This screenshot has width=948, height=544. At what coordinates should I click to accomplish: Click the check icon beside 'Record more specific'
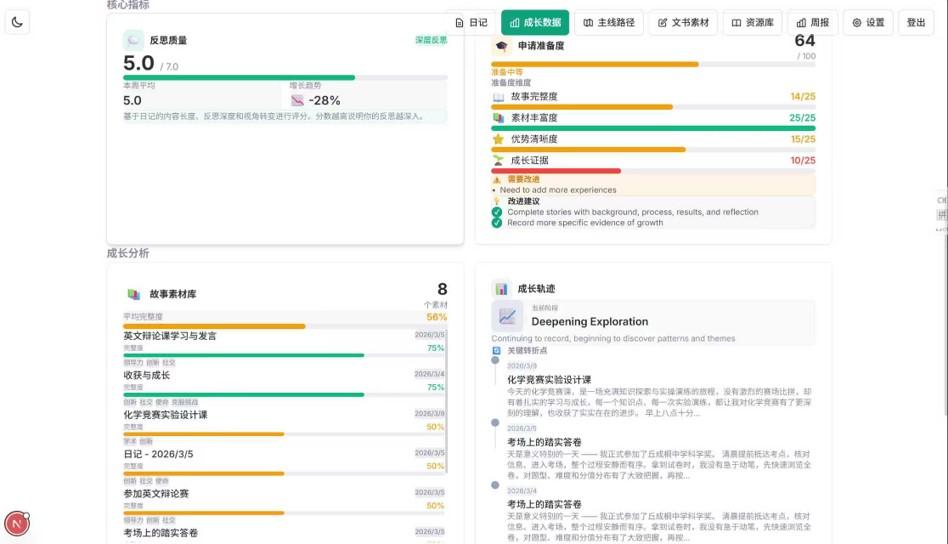coord(497,223)
